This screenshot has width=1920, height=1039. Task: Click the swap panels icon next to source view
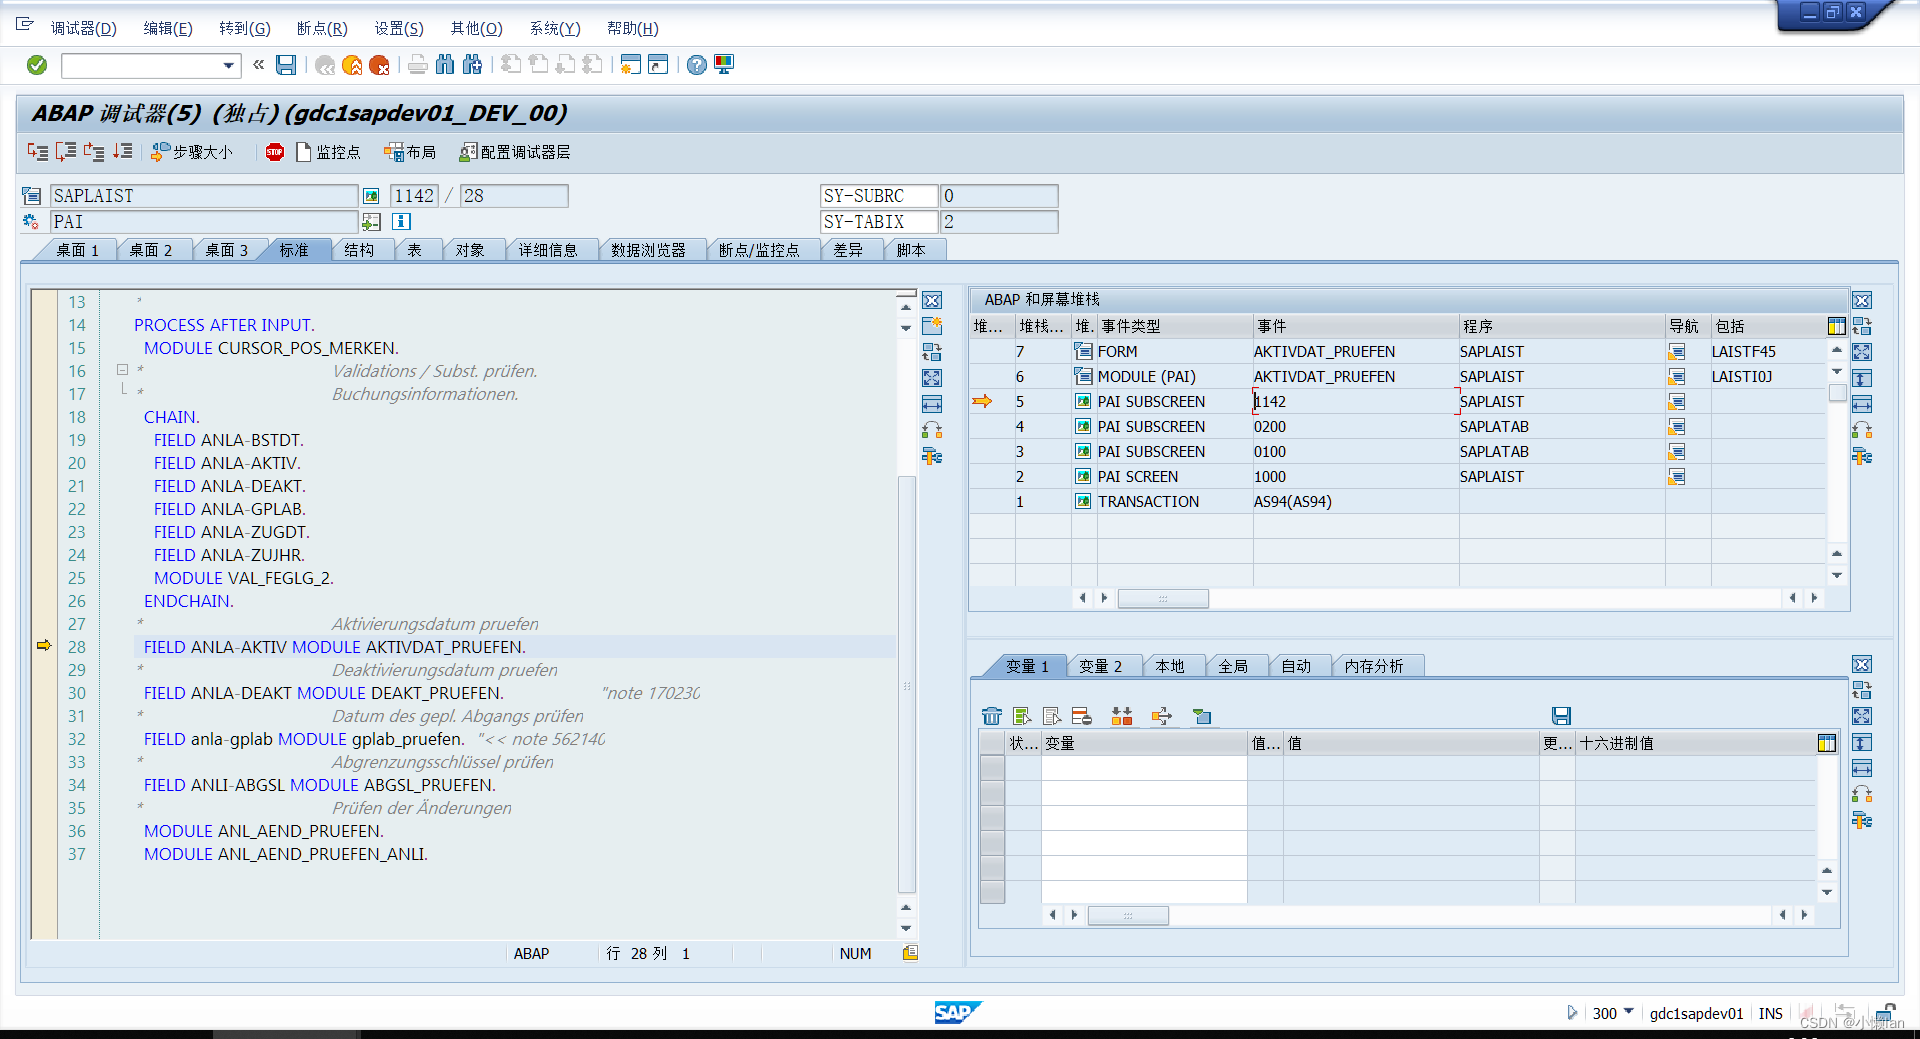932,352
